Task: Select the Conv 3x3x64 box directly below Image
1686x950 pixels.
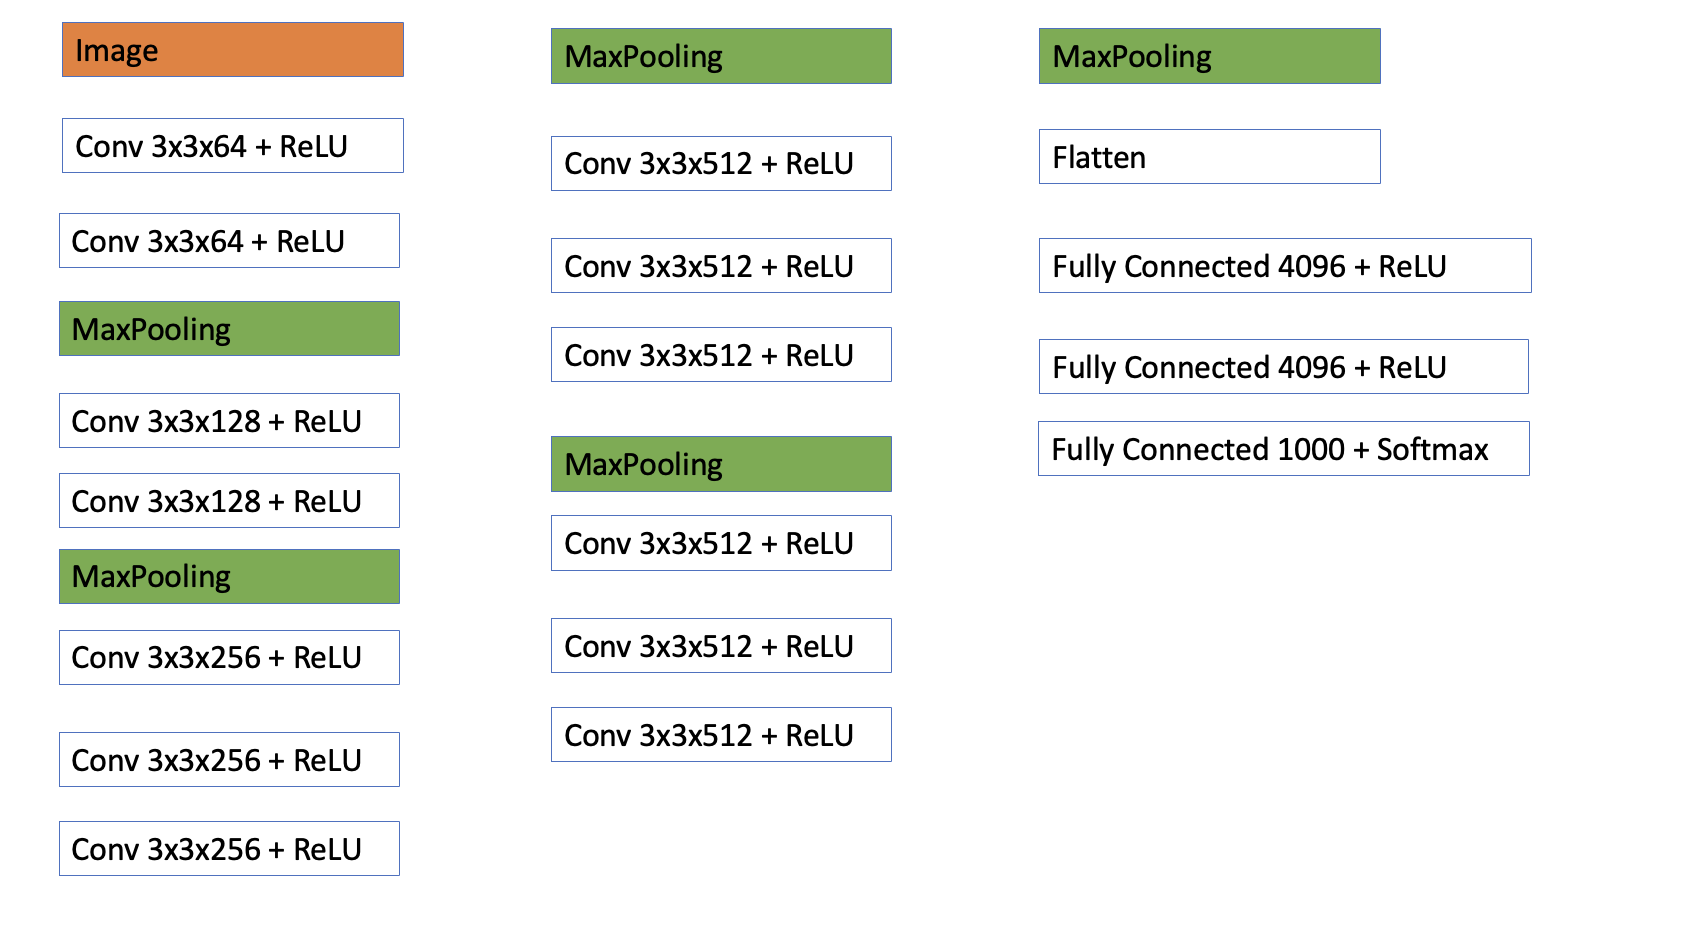Action: tap(232, 146)
